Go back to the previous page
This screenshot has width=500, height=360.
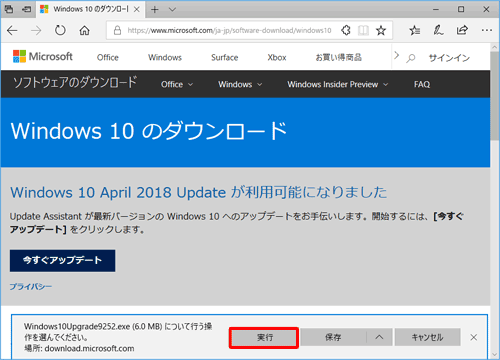12,31
